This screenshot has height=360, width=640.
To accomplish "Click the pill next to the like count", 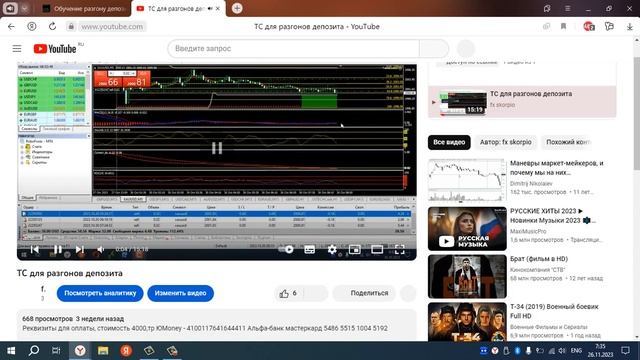I will point(316,293).
